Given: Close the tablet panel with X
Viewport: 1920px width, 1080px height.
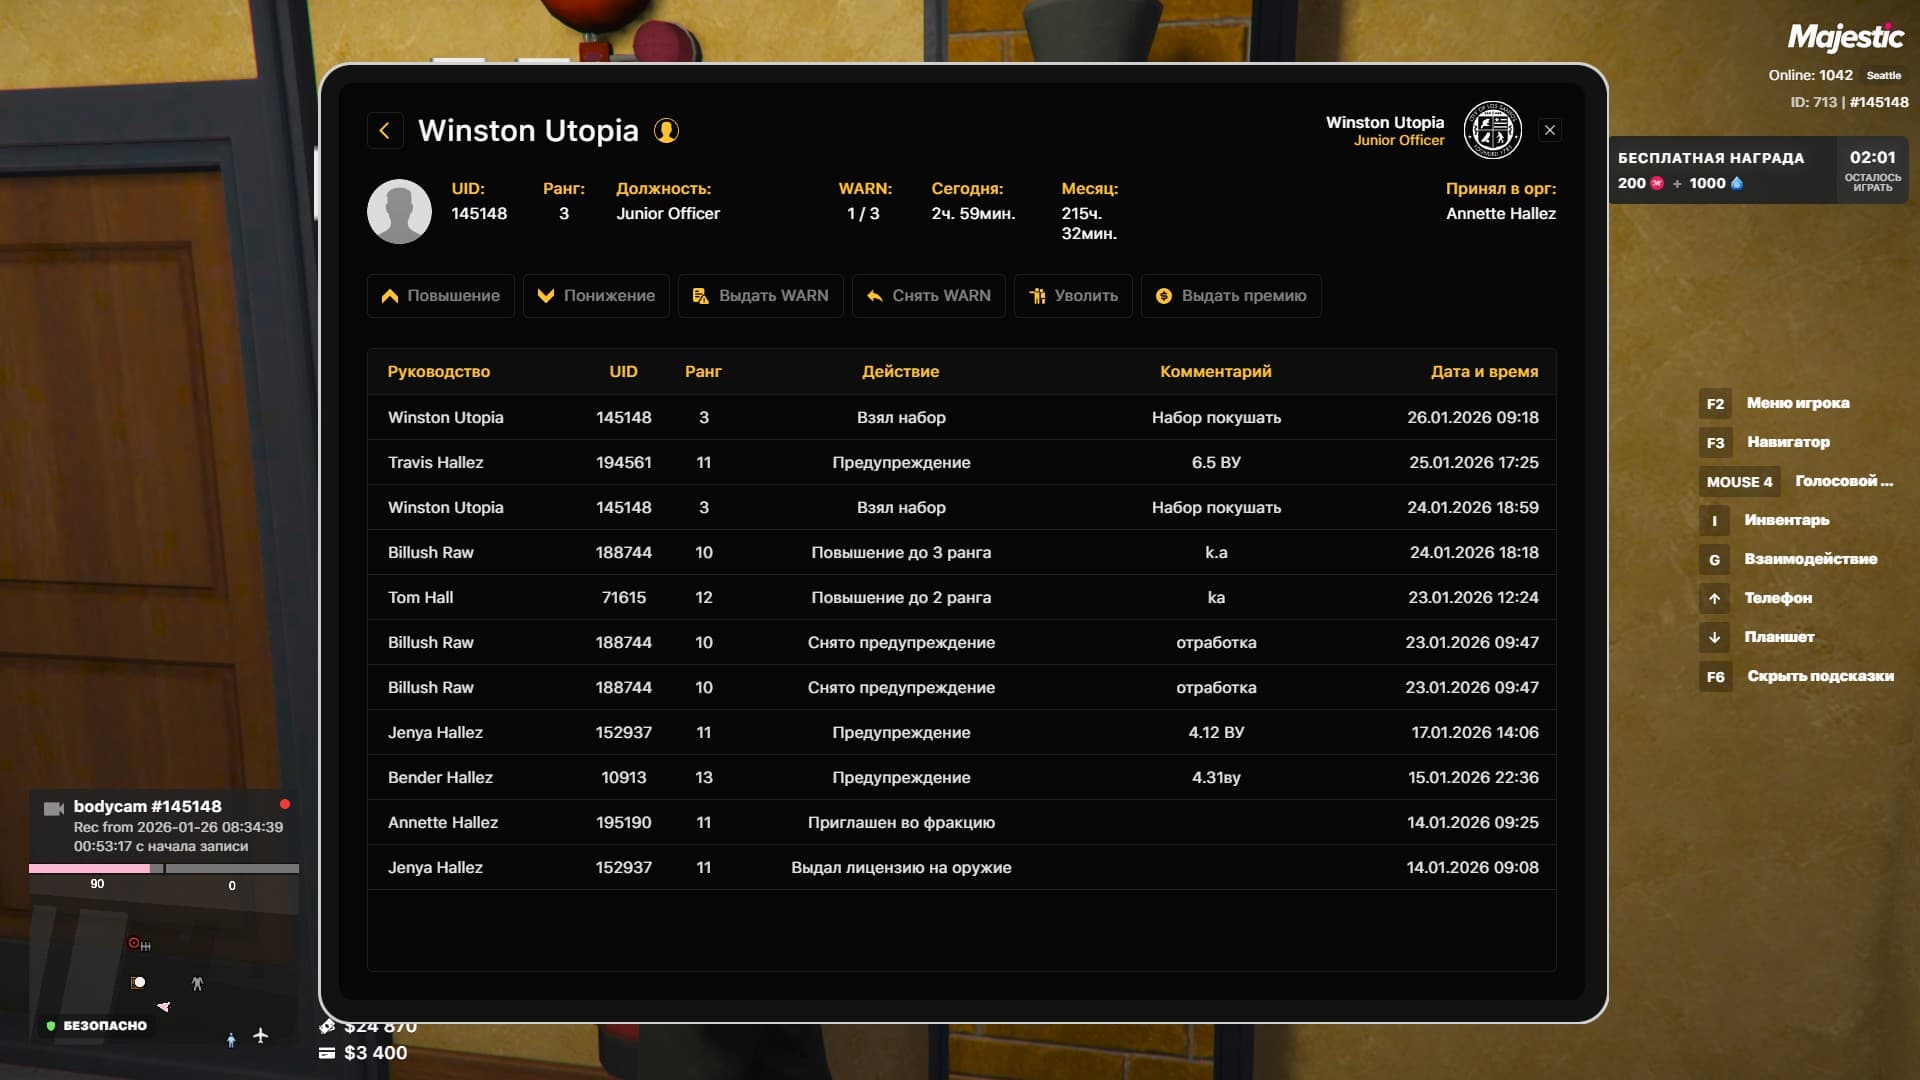Looking at the screenshot, I should [1550, 130].
